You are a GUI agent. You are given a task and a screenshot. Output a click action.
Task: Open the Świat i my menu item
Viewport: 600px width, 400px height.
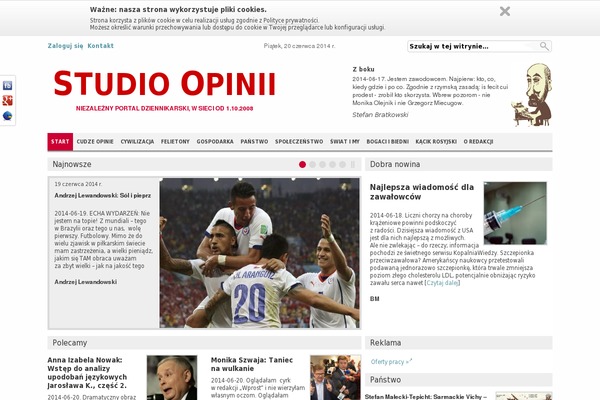click(345, 142)
